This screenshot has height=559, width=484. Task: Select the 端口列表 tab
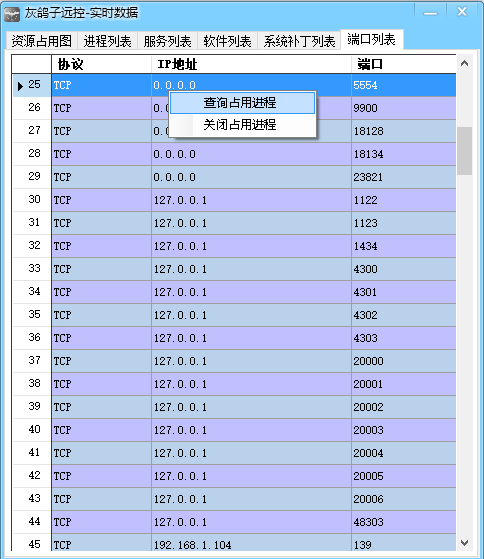372,39
